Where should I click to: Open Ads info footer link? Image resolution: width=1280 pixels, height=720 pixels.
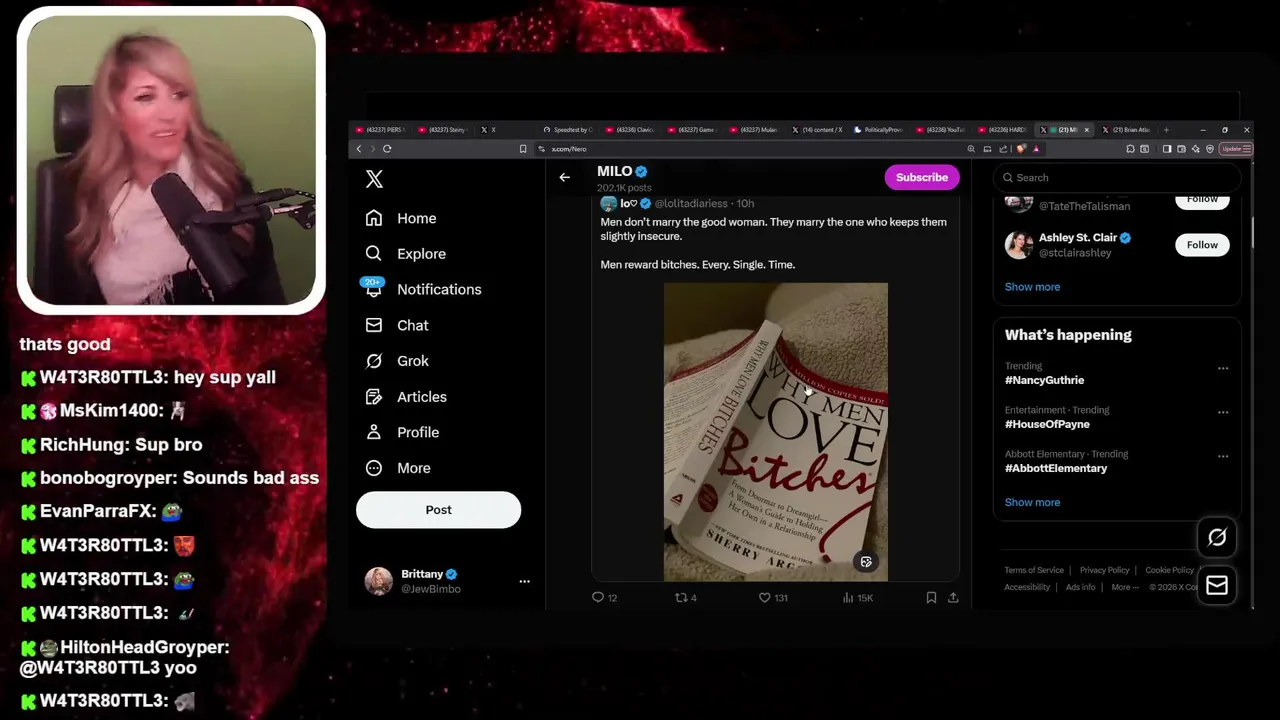(x=1080, y=587)
